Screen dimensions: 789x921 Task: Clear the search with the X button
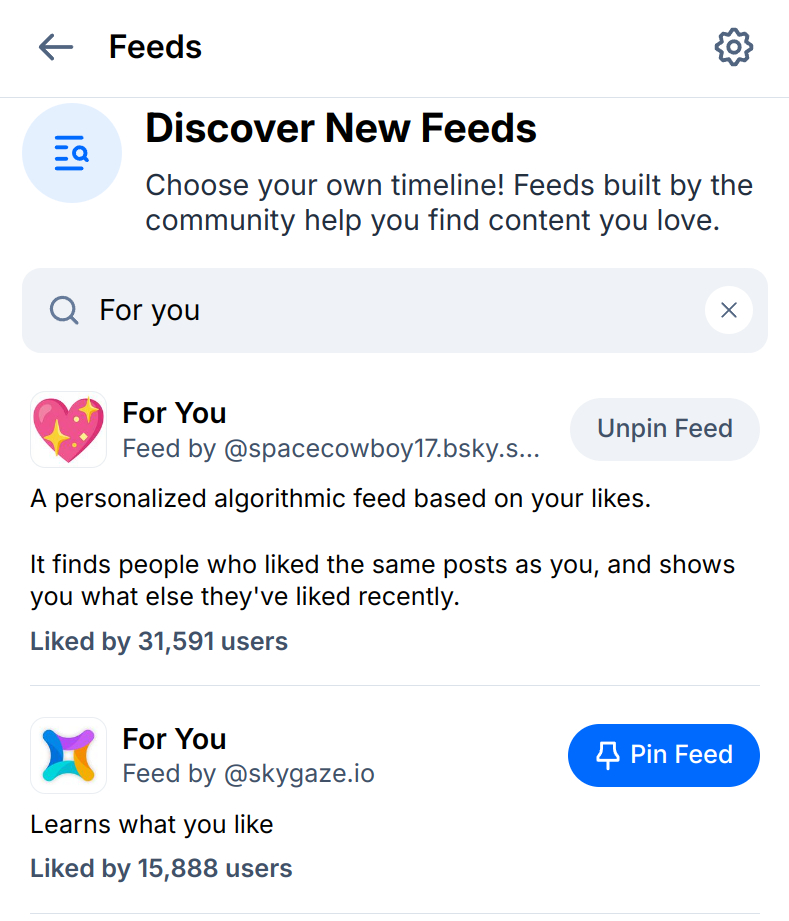[729, 310]
